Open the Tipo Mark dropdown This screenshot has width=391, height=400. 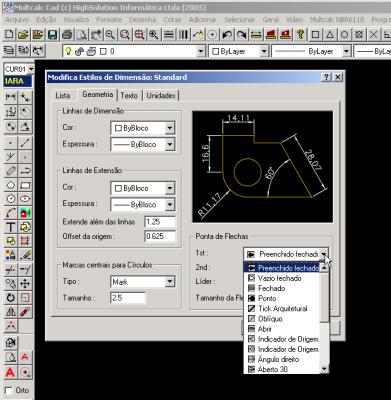point(170,282)
